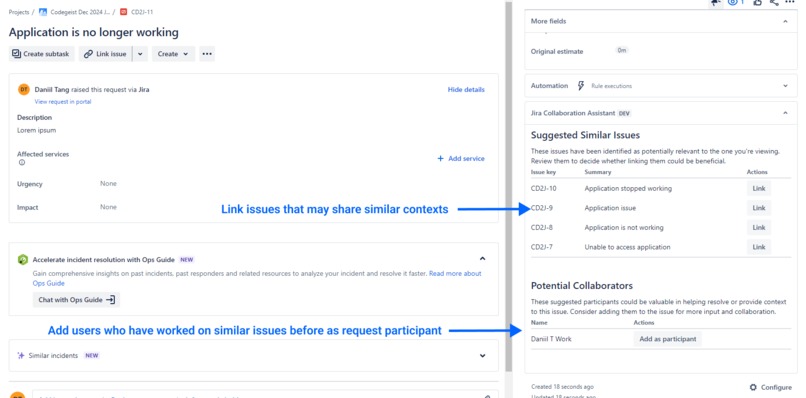The height and width of the screenshot is (398, 806).
Task: Click the Codegeist project avatar icon in breadcrumb
Action: (43, 12)
